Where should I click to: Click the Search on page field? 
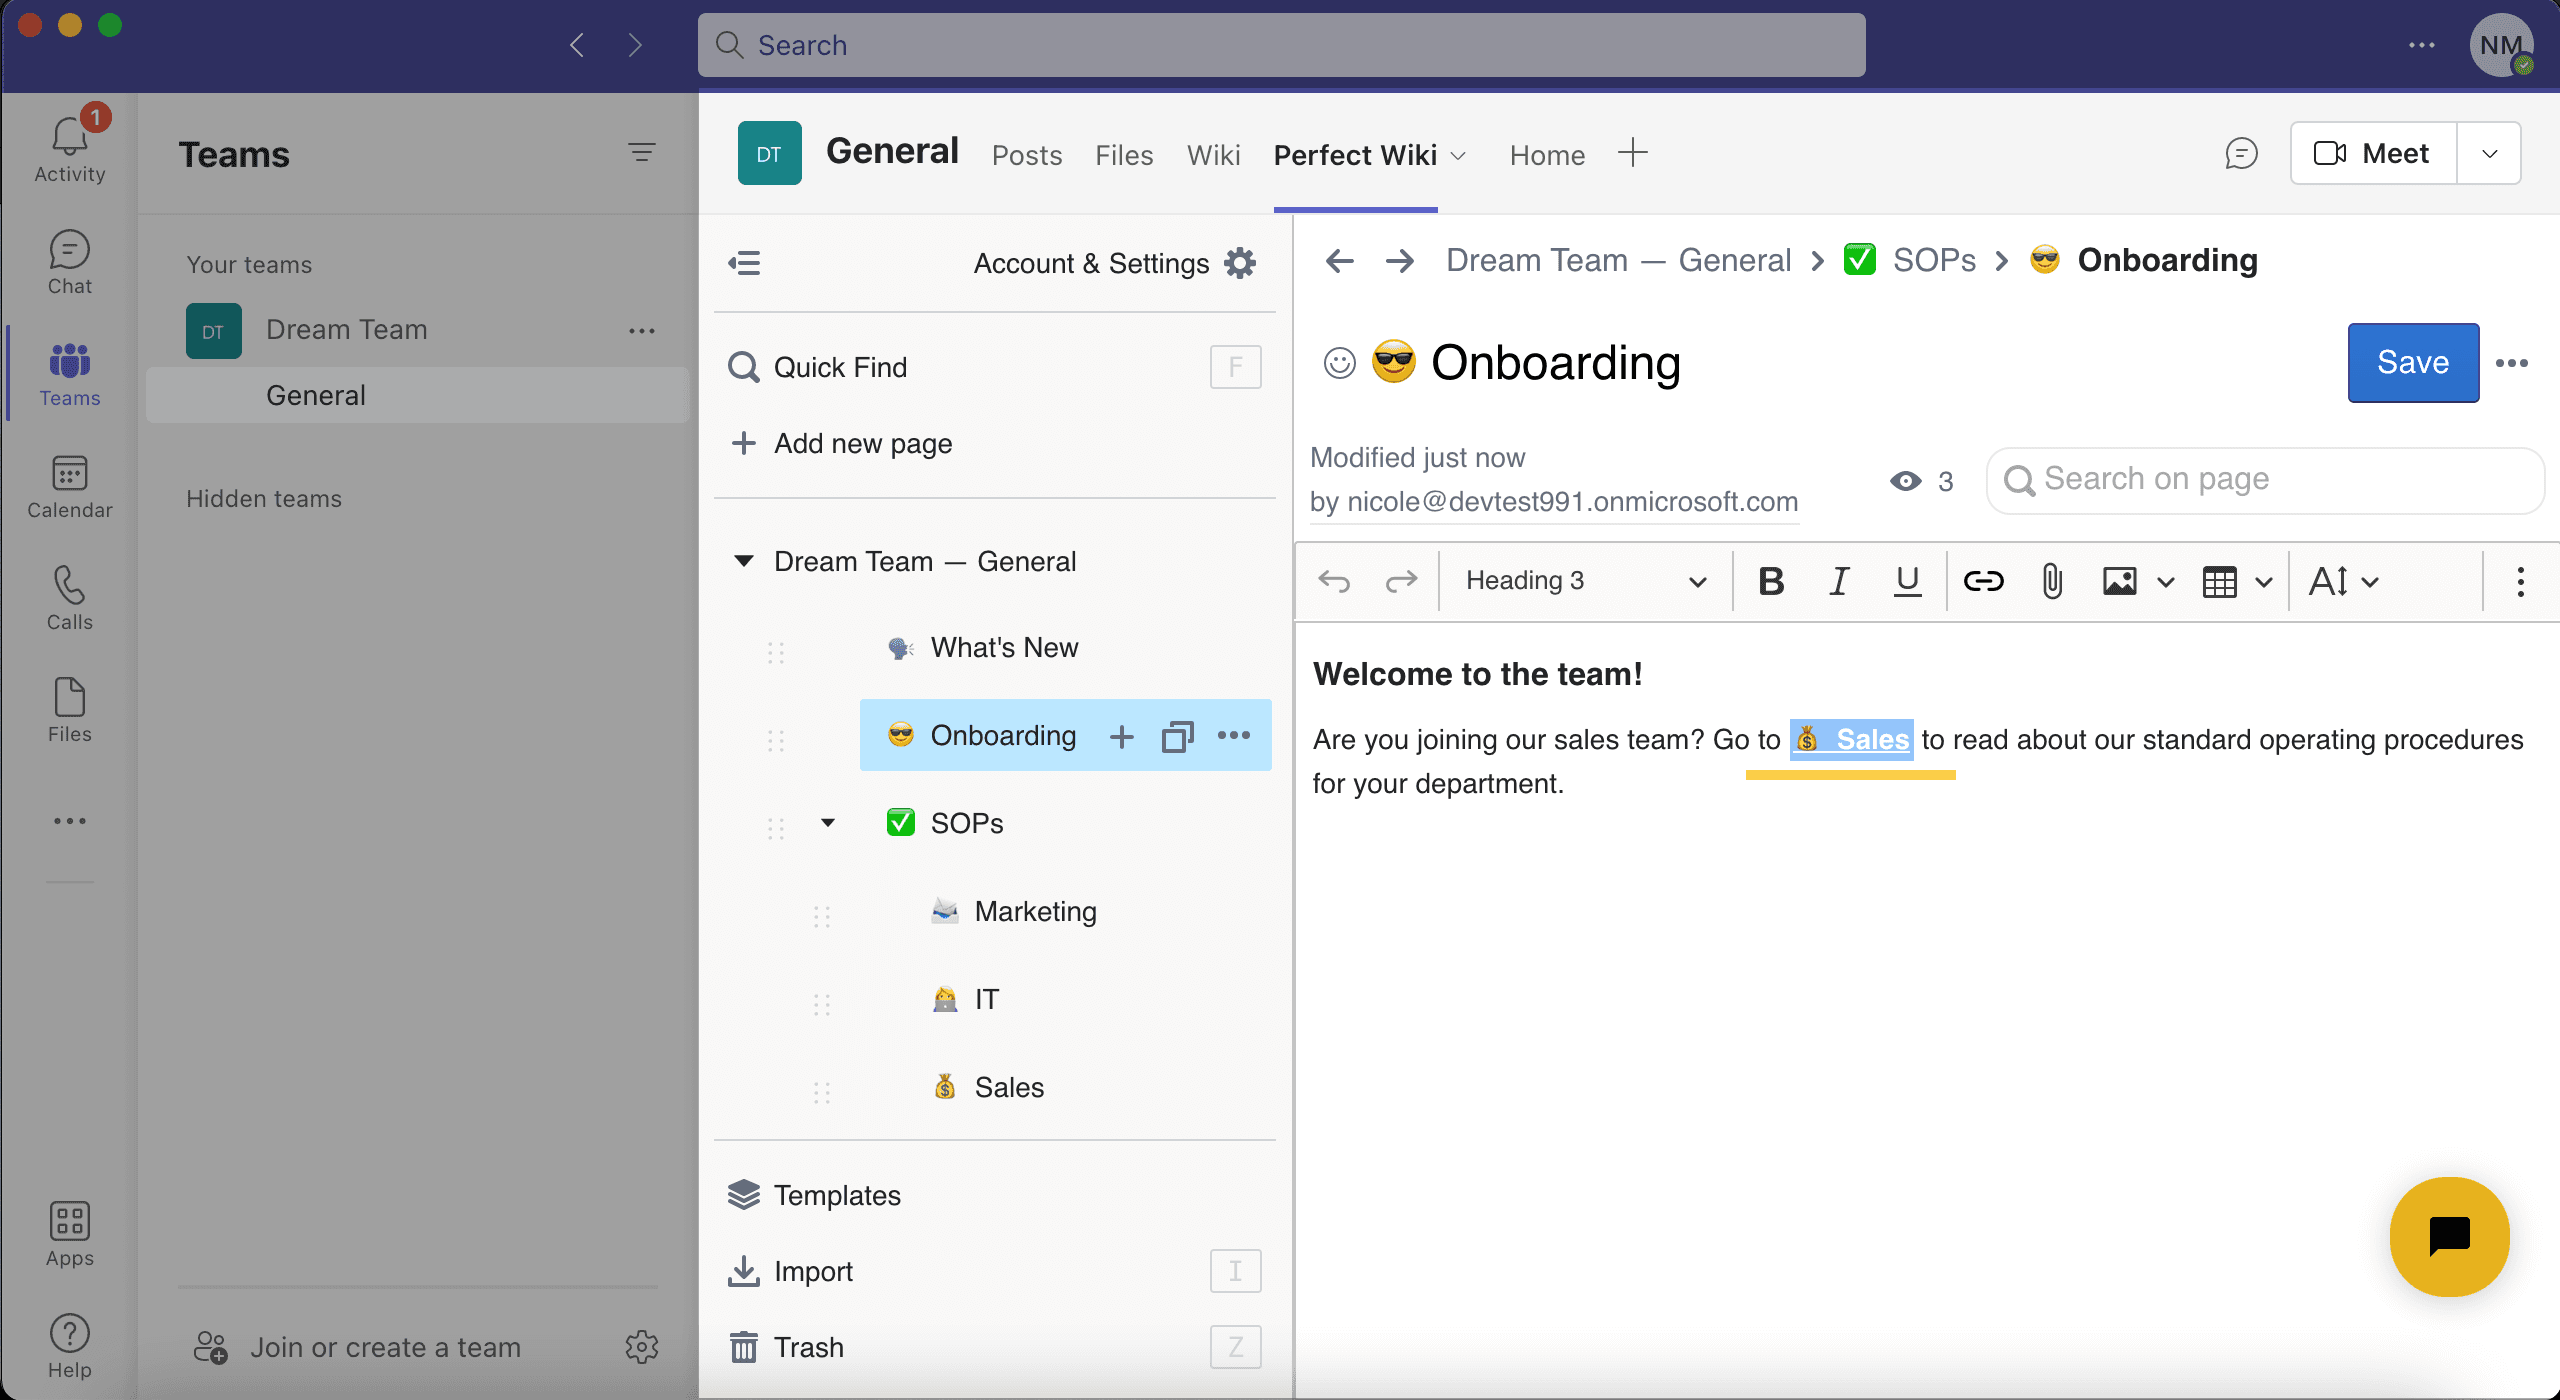point(2264,481)
